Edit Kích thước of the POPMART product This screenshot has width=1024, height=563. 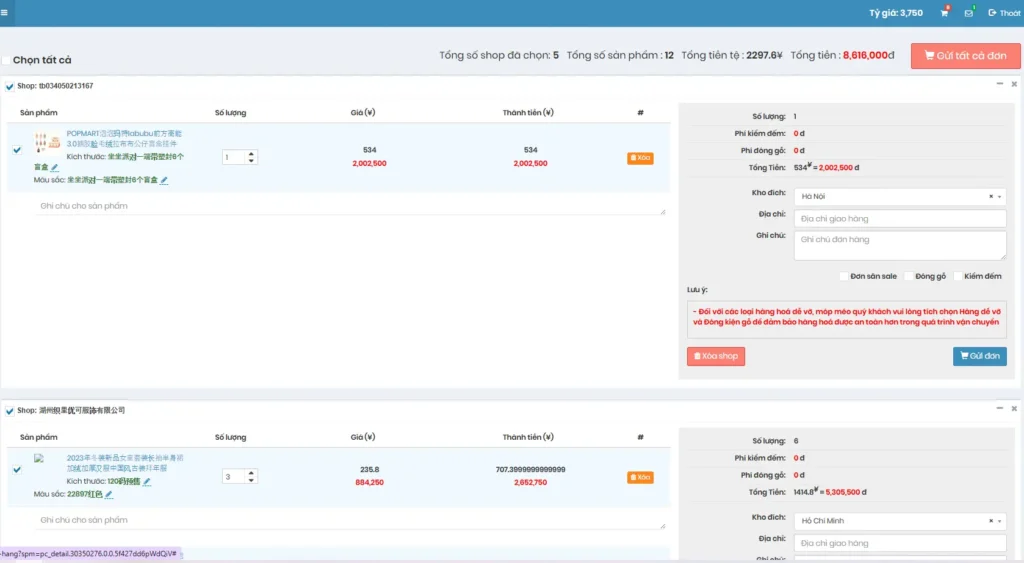point(55,167)
